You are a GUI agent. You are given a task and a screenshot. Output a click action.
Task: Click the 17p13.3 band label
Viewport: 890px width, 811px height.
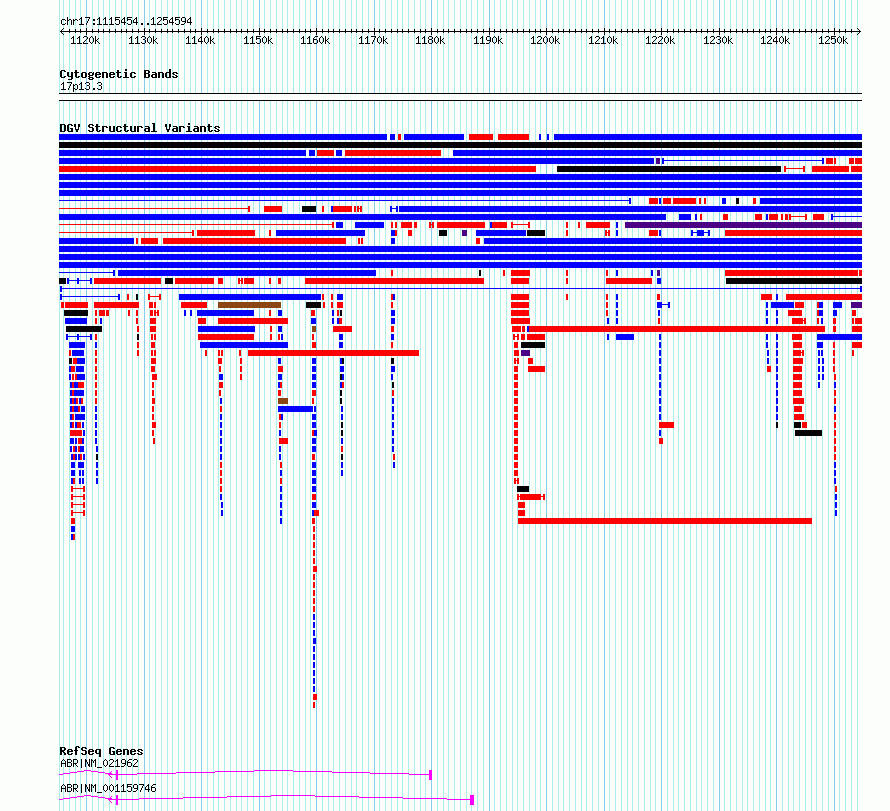(x=81, y=86)
